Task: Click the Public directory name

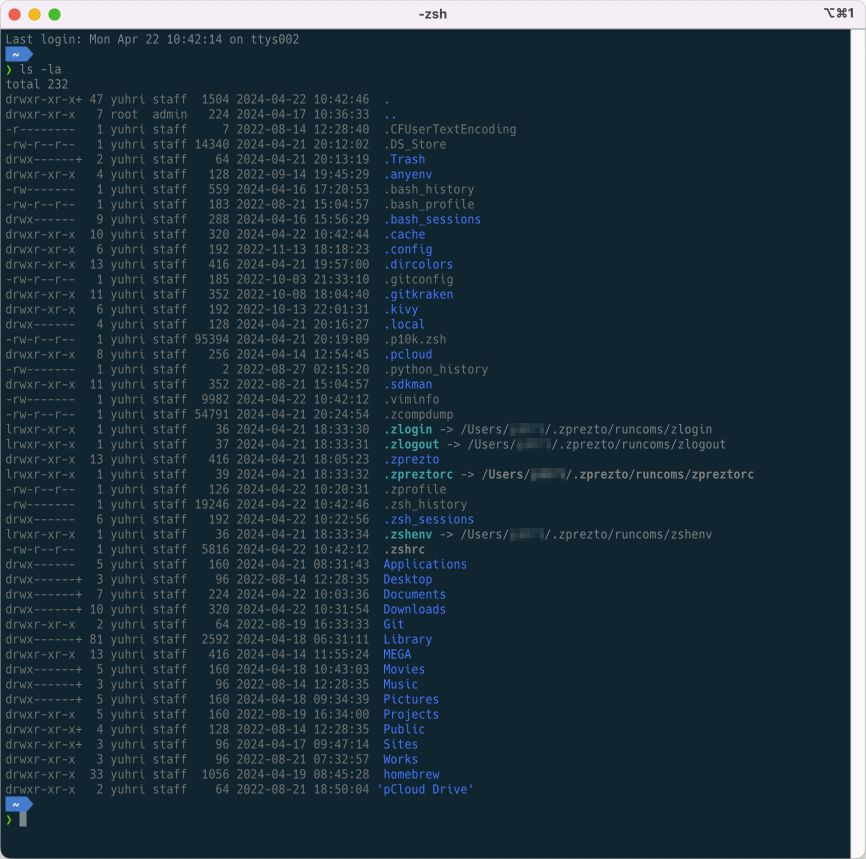Action: 404,729
